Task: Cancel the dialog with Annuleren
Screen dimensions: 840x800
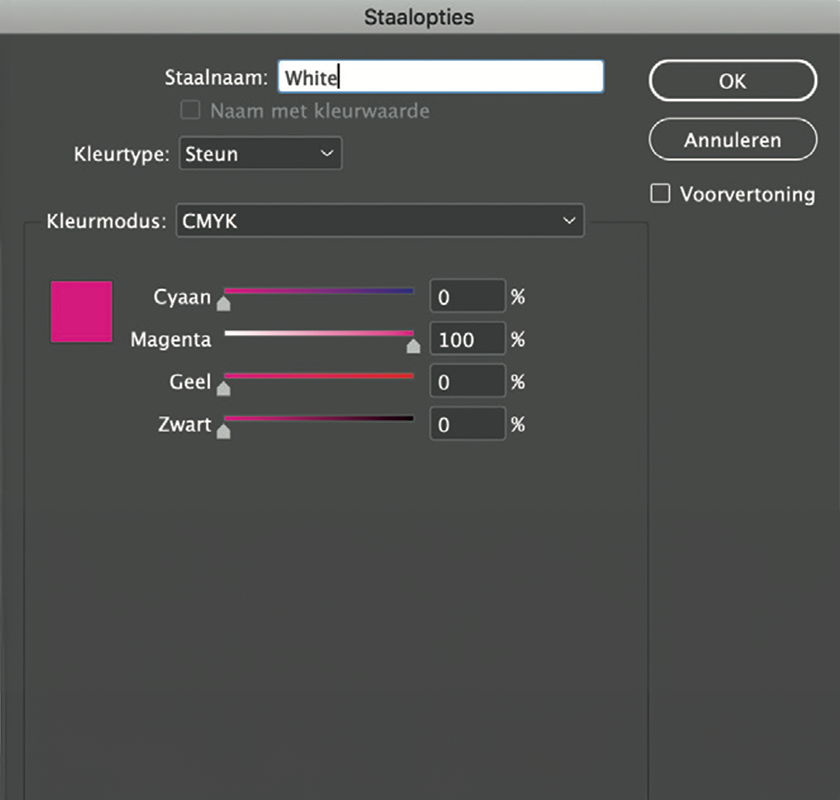Action: (733, 140)
